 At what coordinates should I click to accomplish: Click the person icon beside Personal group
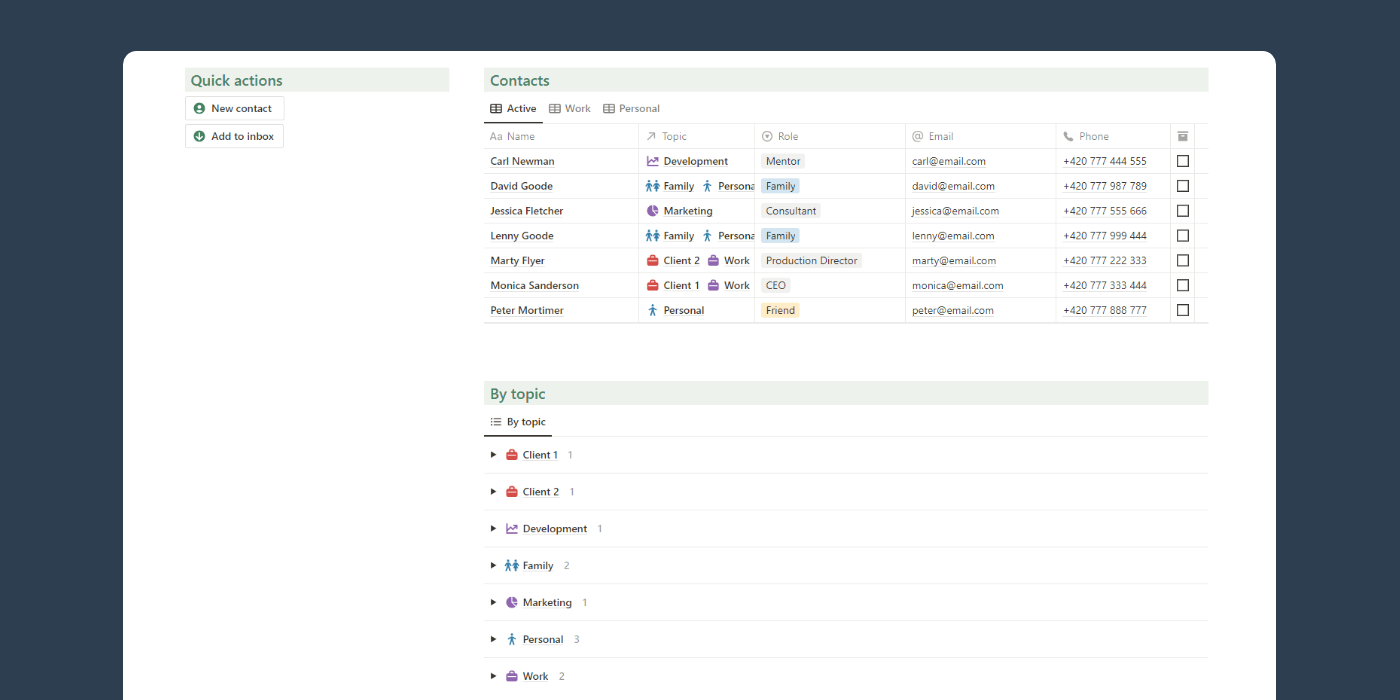pyautogui.click(x=512, y=640)
